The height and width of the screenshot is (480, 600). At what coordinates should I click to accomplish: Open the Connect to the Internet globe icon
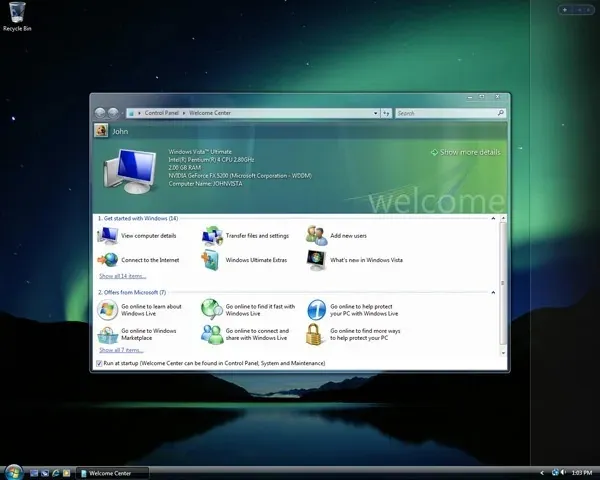click(x=108, y=260)
